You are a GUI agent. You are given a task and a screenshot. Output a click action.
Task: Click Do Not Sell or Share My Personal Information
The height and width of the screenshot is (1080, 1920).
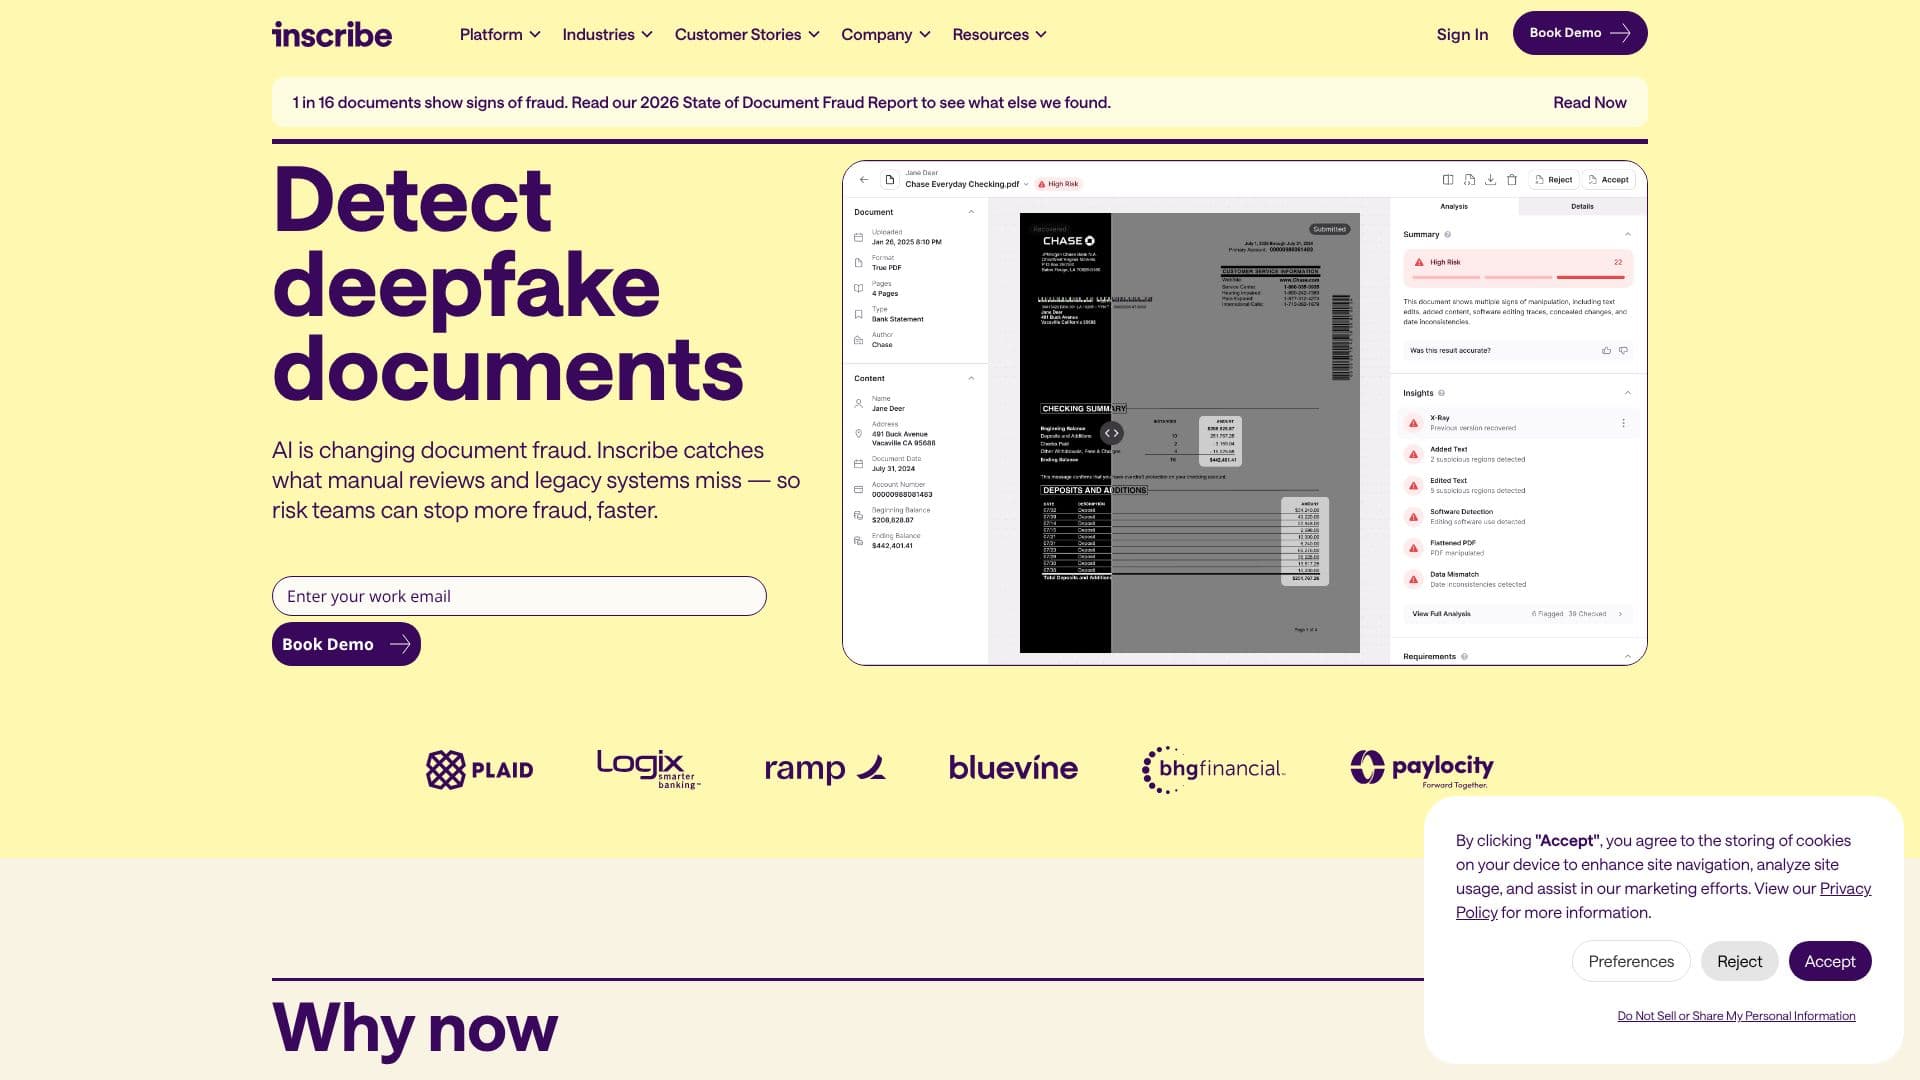click(x=1736, y=1016)
